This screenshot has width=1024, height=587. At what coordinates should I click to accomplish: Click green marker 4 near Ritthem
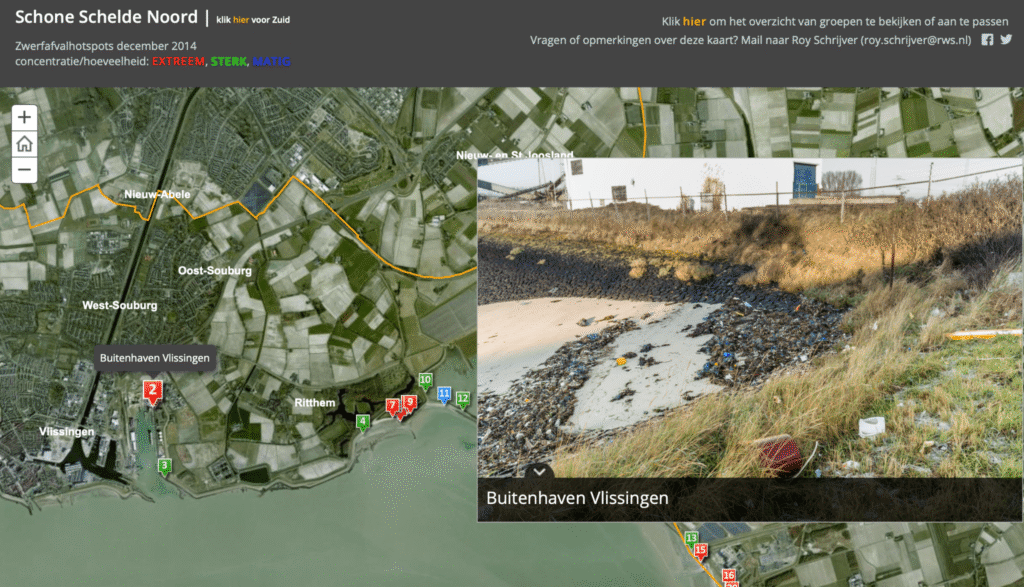tap(363, 422)
